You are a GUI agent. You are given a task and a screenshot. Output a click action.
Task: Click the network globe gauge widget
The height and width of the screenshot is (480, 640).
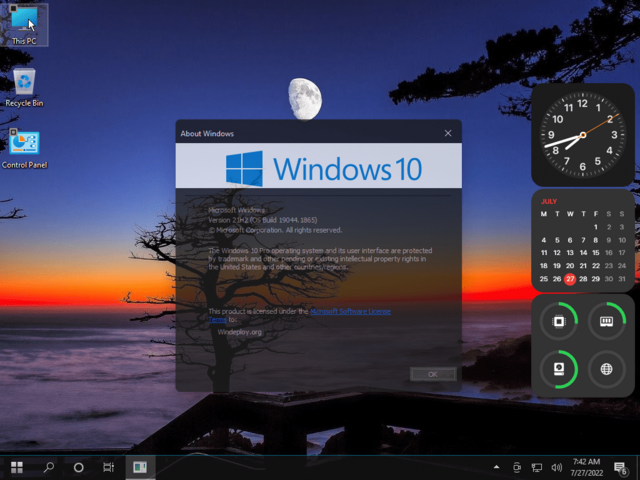click(x=607, y=369)
